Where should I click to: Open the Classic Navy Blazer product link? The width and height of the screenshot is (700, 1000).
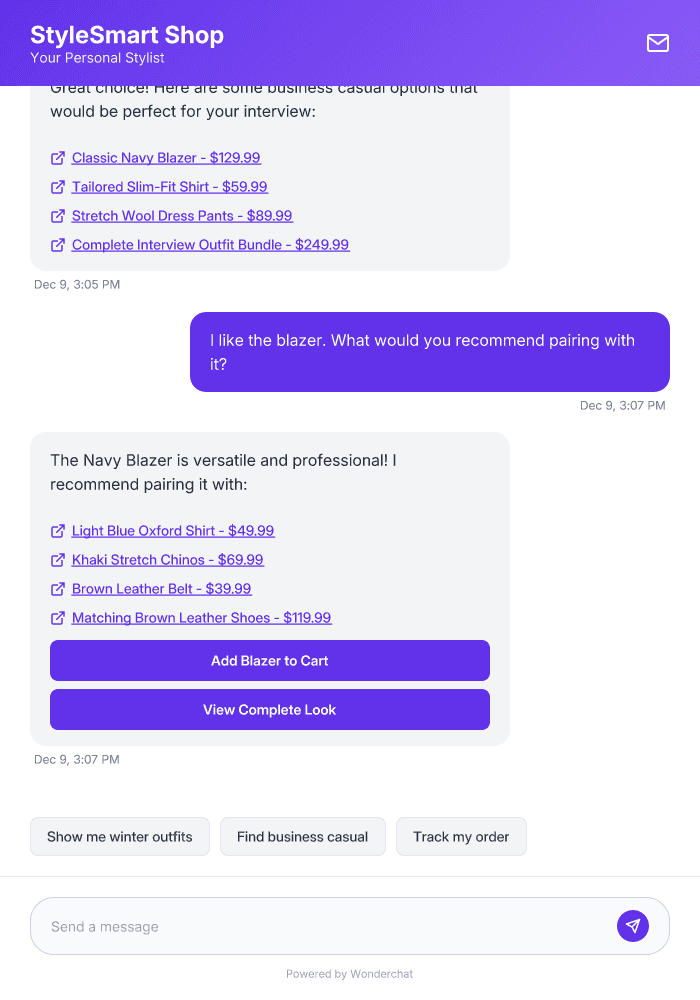click(x=165, y=157)
